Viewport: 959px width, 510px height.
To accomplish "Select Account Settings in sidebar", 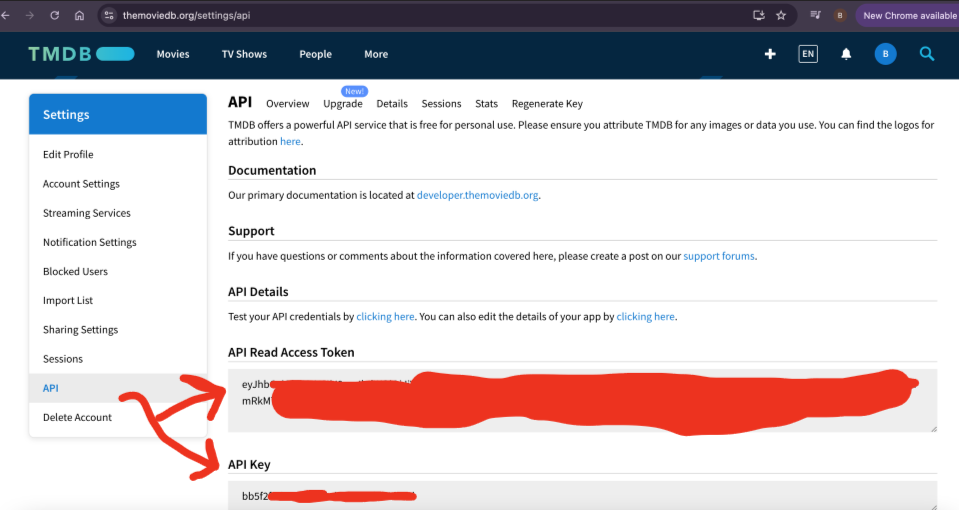I will pos(81,184).
